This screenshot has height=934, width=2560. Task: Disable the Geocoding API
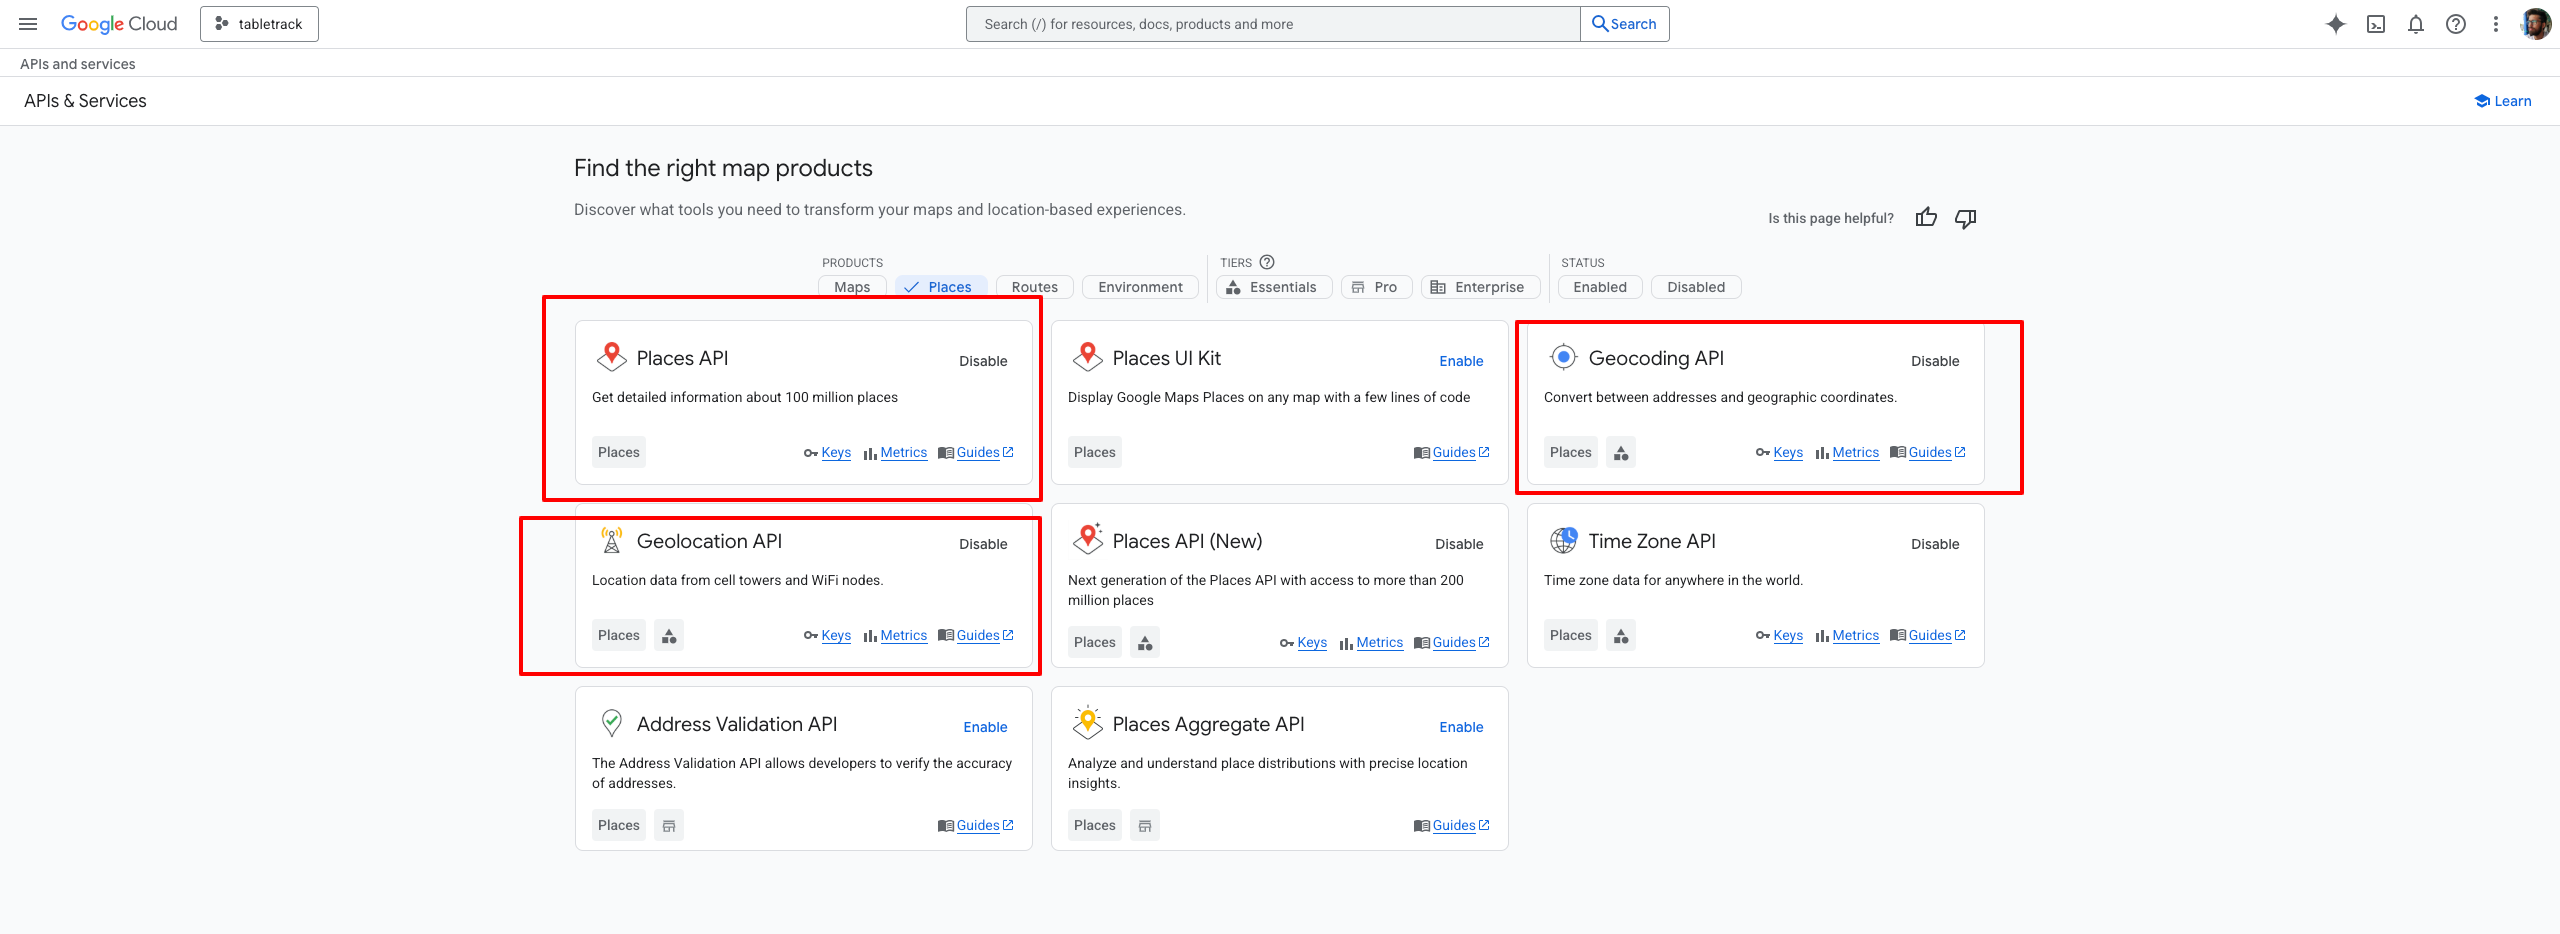pyautogui.click(x=1935, y=361)
